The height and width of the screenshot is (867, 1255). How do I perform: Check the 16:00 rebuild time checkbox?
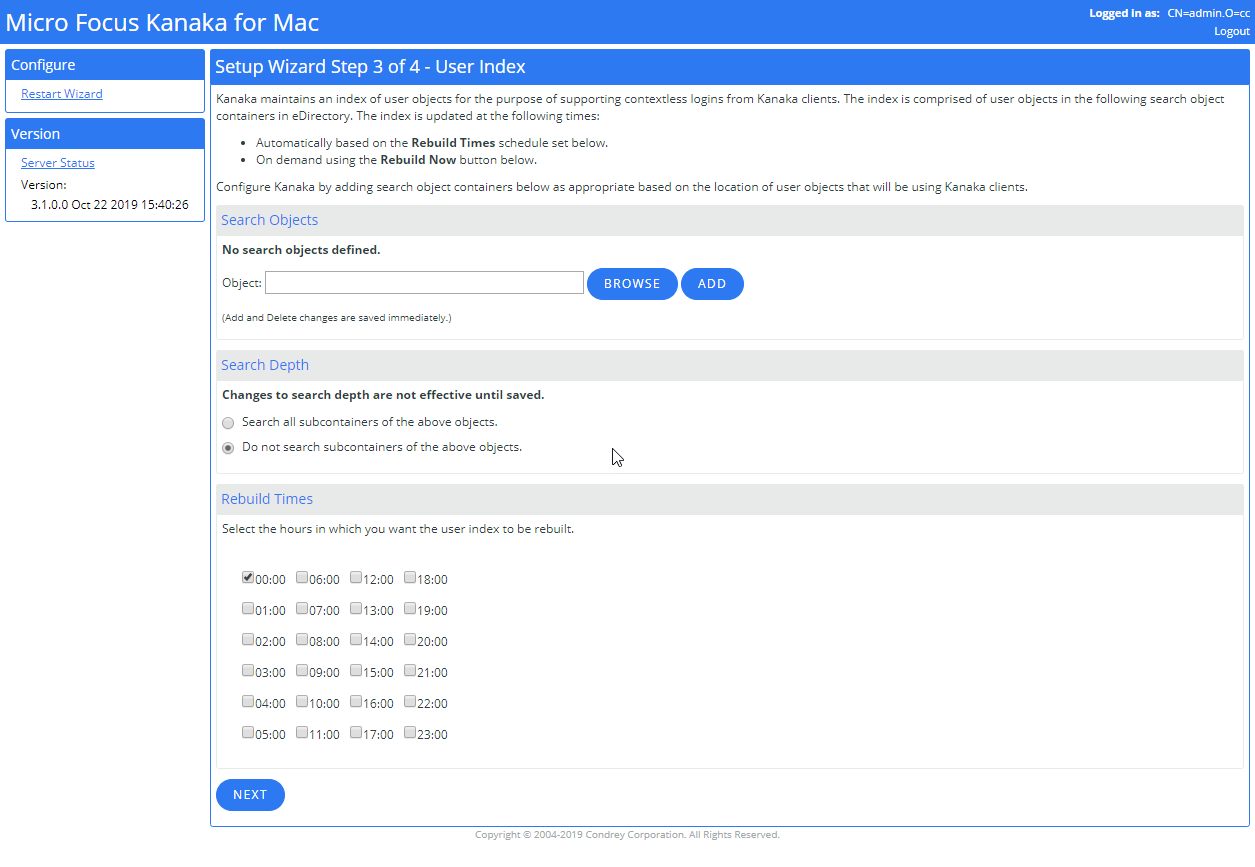coord(356,701)
